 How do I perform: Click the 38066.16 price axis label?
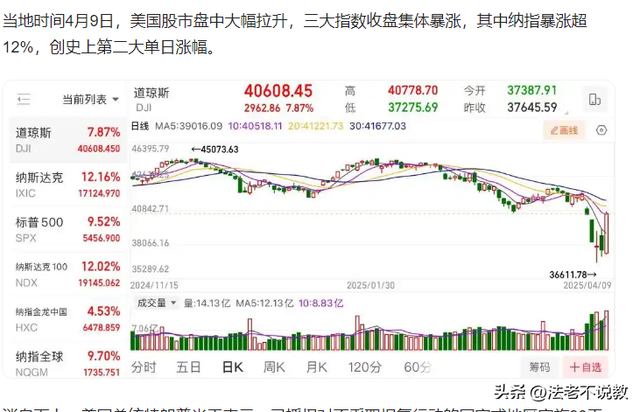150,243
